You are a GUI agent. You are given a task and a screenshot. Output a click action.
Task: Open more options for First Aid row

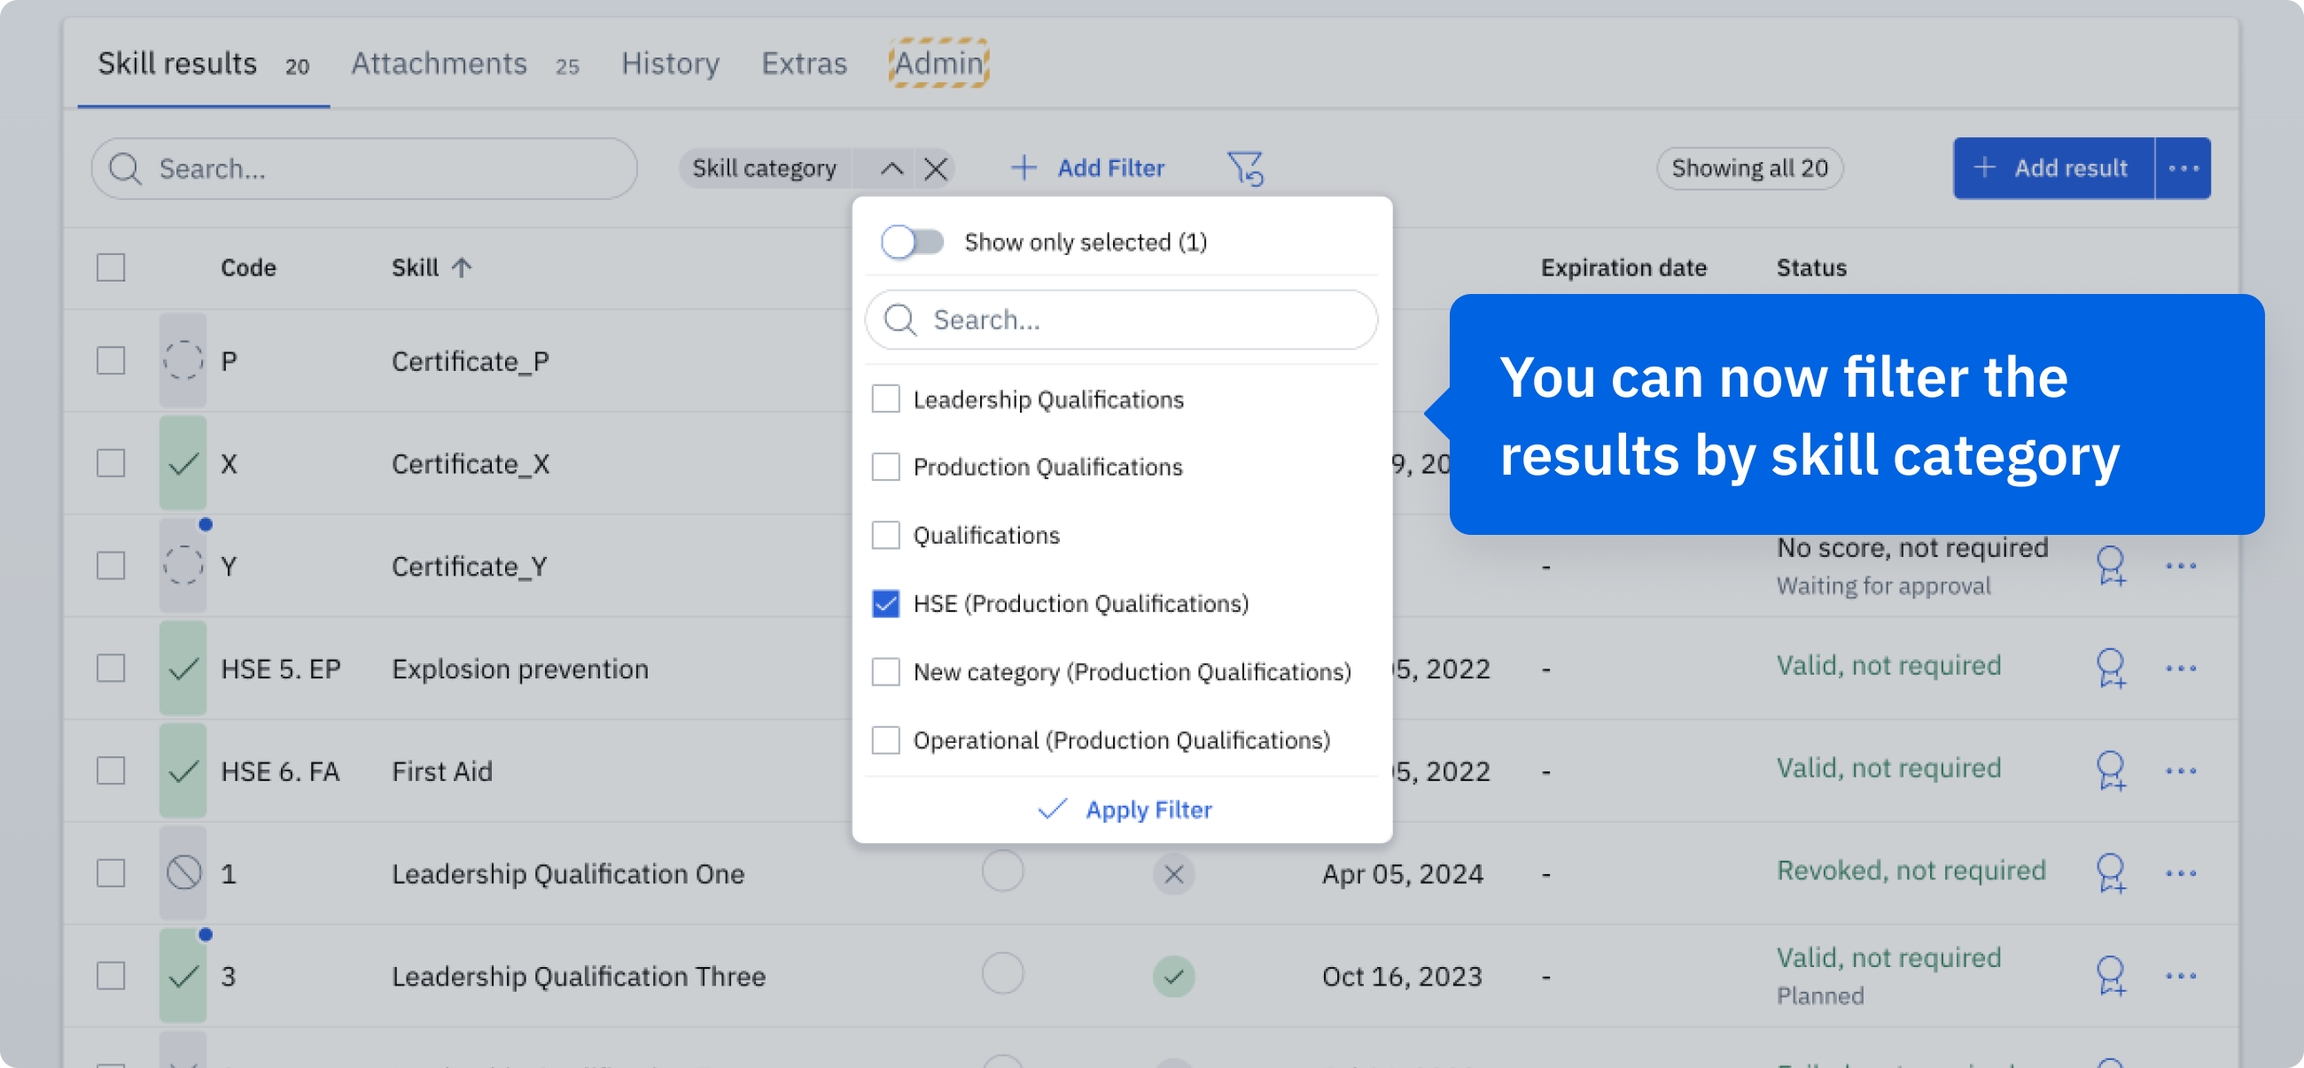2180,771
